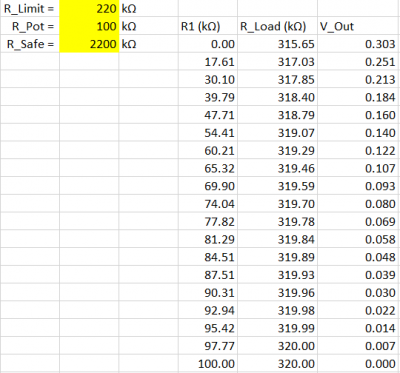This screenshot has width=400, height=373.
Task: Click the V_Out cell showing 0.303
Action: [x=358, y=44]
